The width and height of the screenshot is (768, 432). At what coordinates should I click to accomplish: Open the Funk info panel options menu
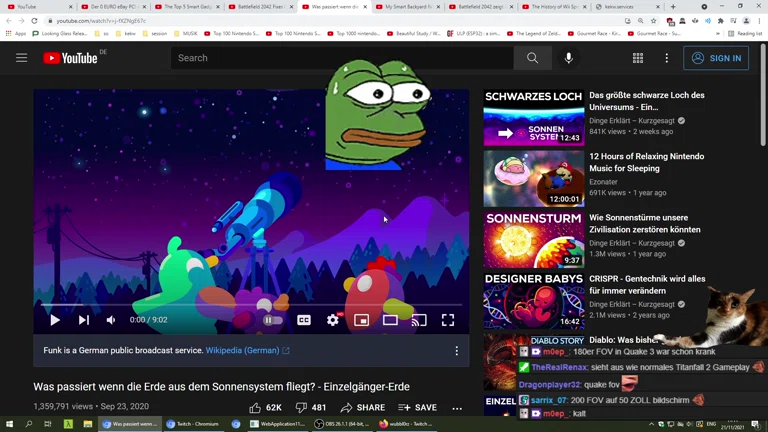tap(456, 350)
